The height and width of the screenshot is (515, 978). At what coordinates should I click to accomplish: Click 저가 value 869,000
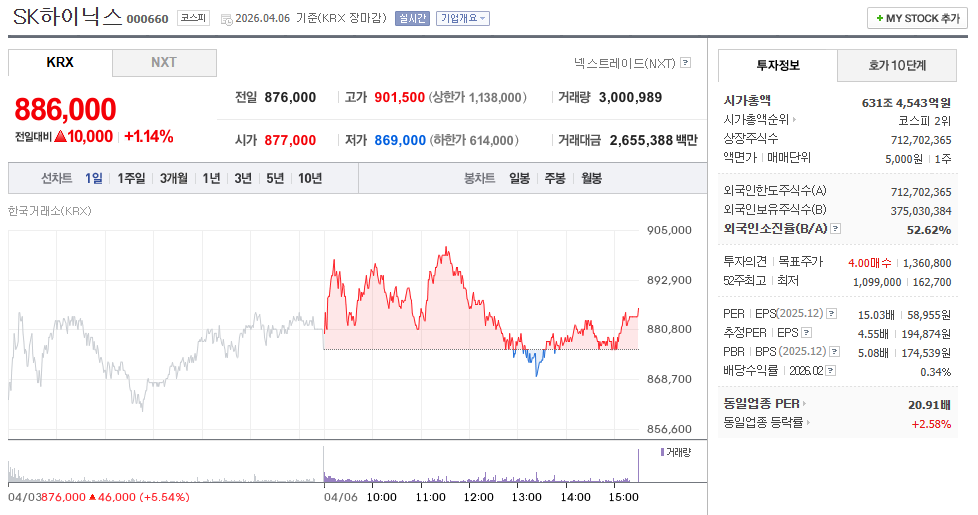coord(400,140)
